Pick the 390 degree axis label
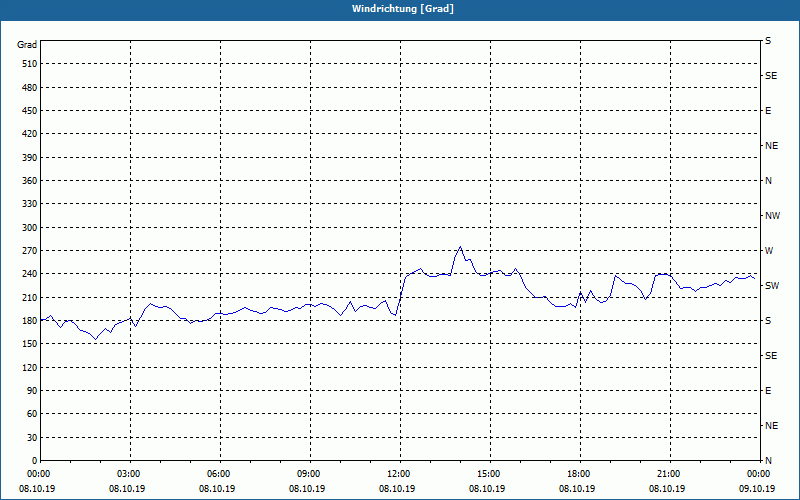Viewport: 800px width, 500px height. pos(30,157)
